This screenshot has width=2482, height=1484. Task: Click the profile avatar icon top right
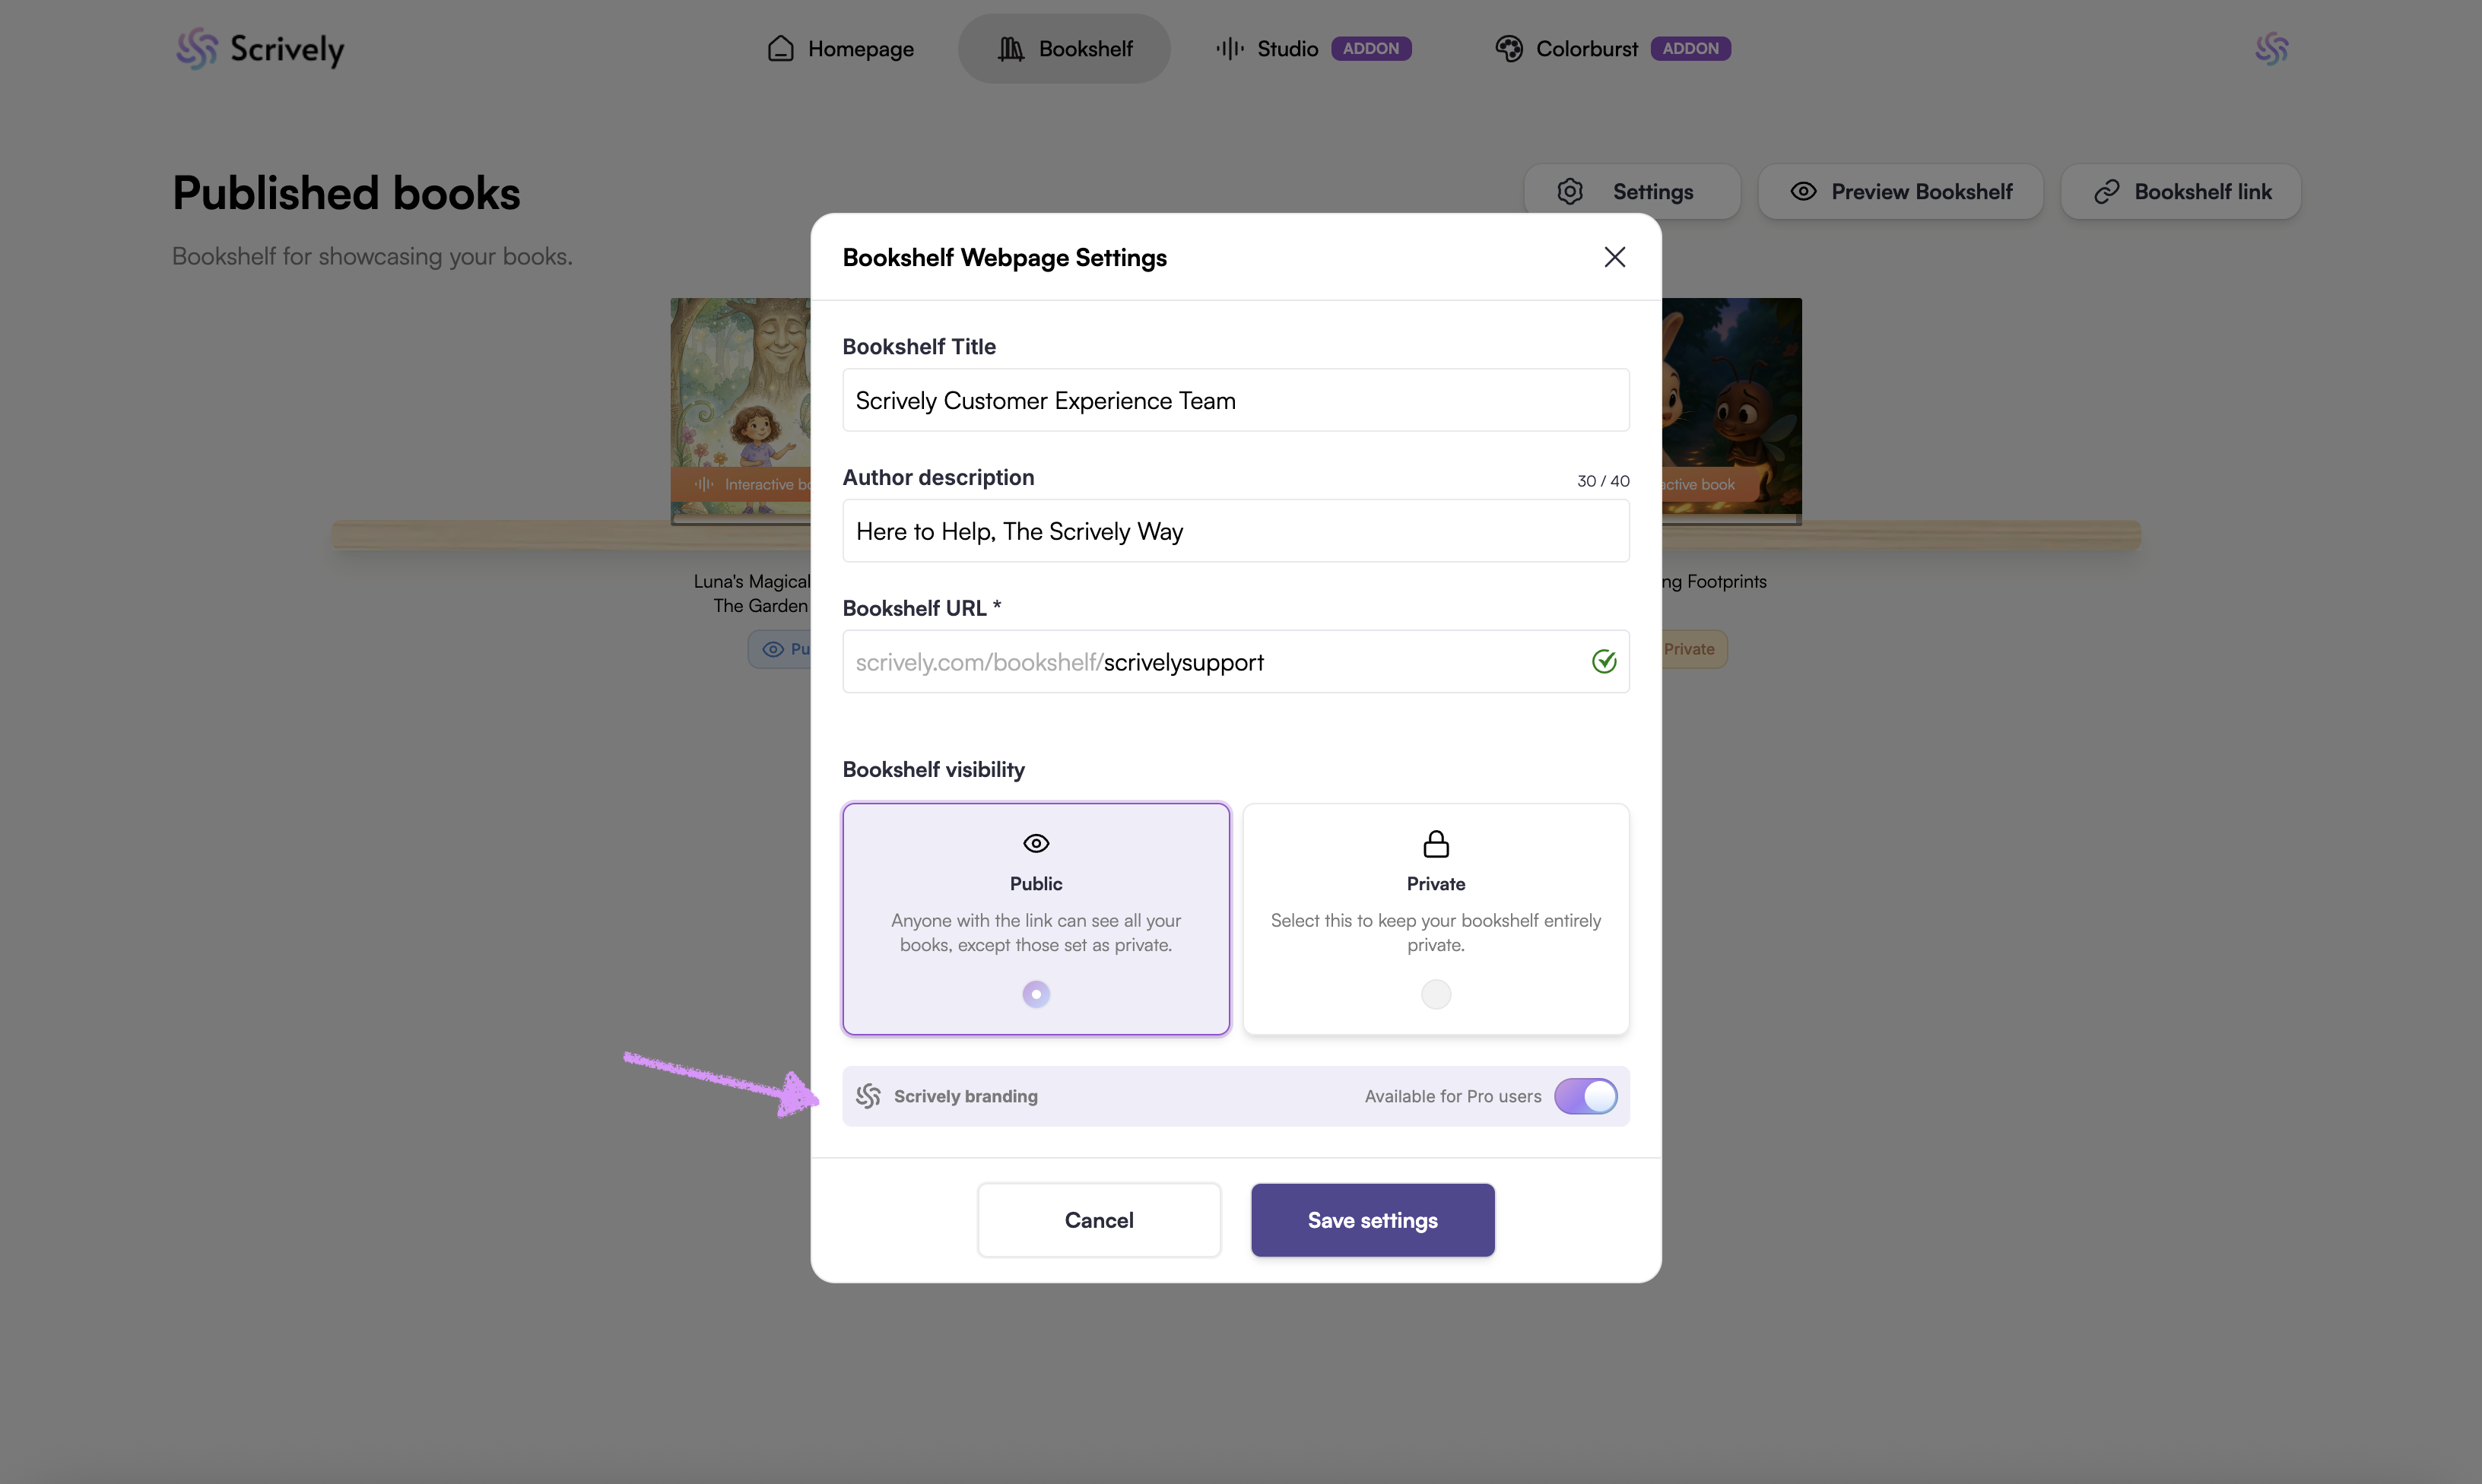click(2271, 48)
